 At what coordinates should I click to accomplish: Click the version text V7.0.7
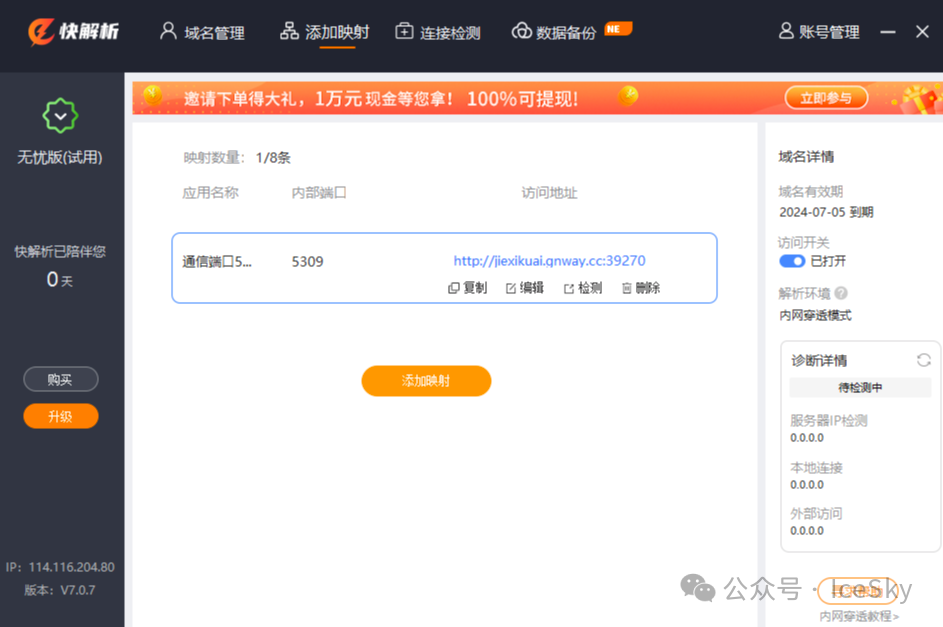(x=78, y=590)
